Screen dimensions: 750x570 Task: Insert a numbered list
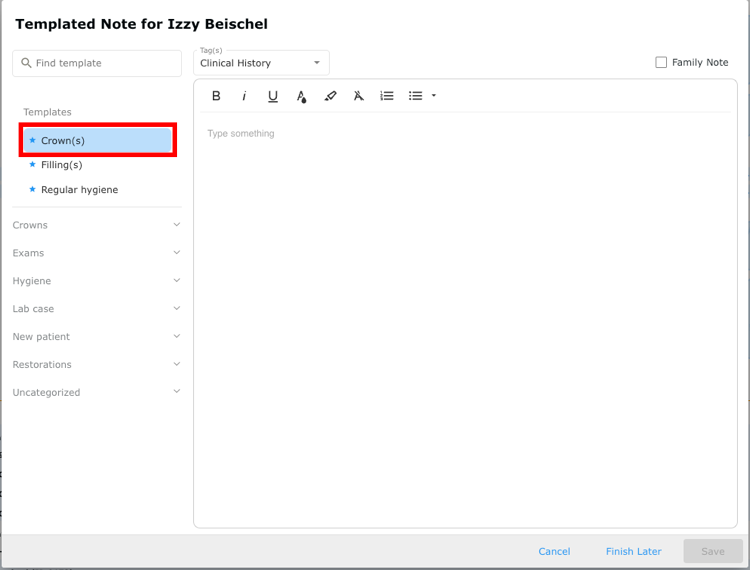pyautogui.click(x=386, y=96)
